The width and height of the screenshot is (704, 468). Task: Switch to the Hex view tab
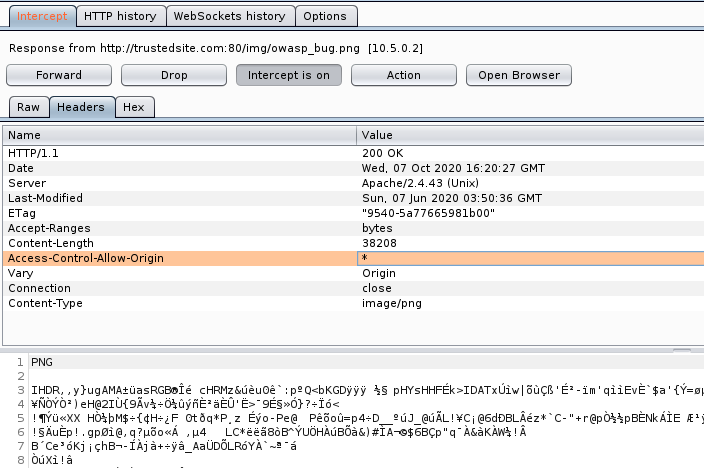[134, 107]
